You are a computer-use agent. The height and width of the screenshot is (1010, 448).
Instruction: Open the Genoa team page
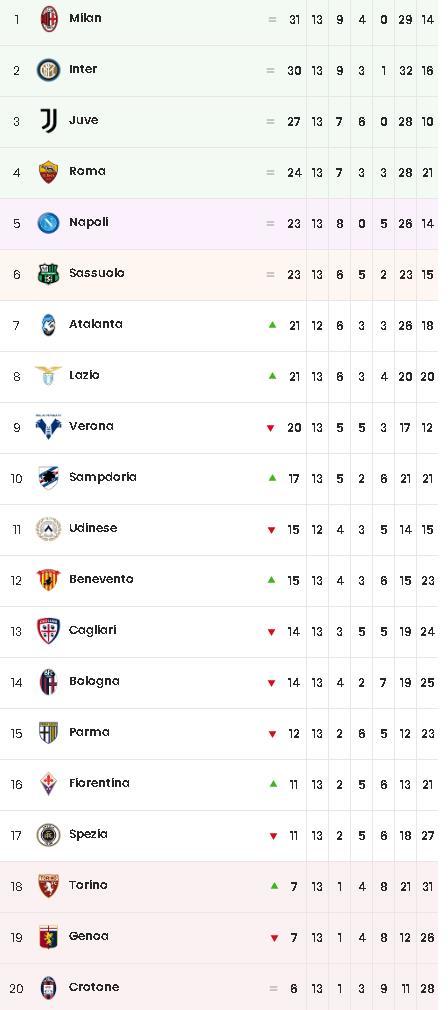[x=89, y=936]
